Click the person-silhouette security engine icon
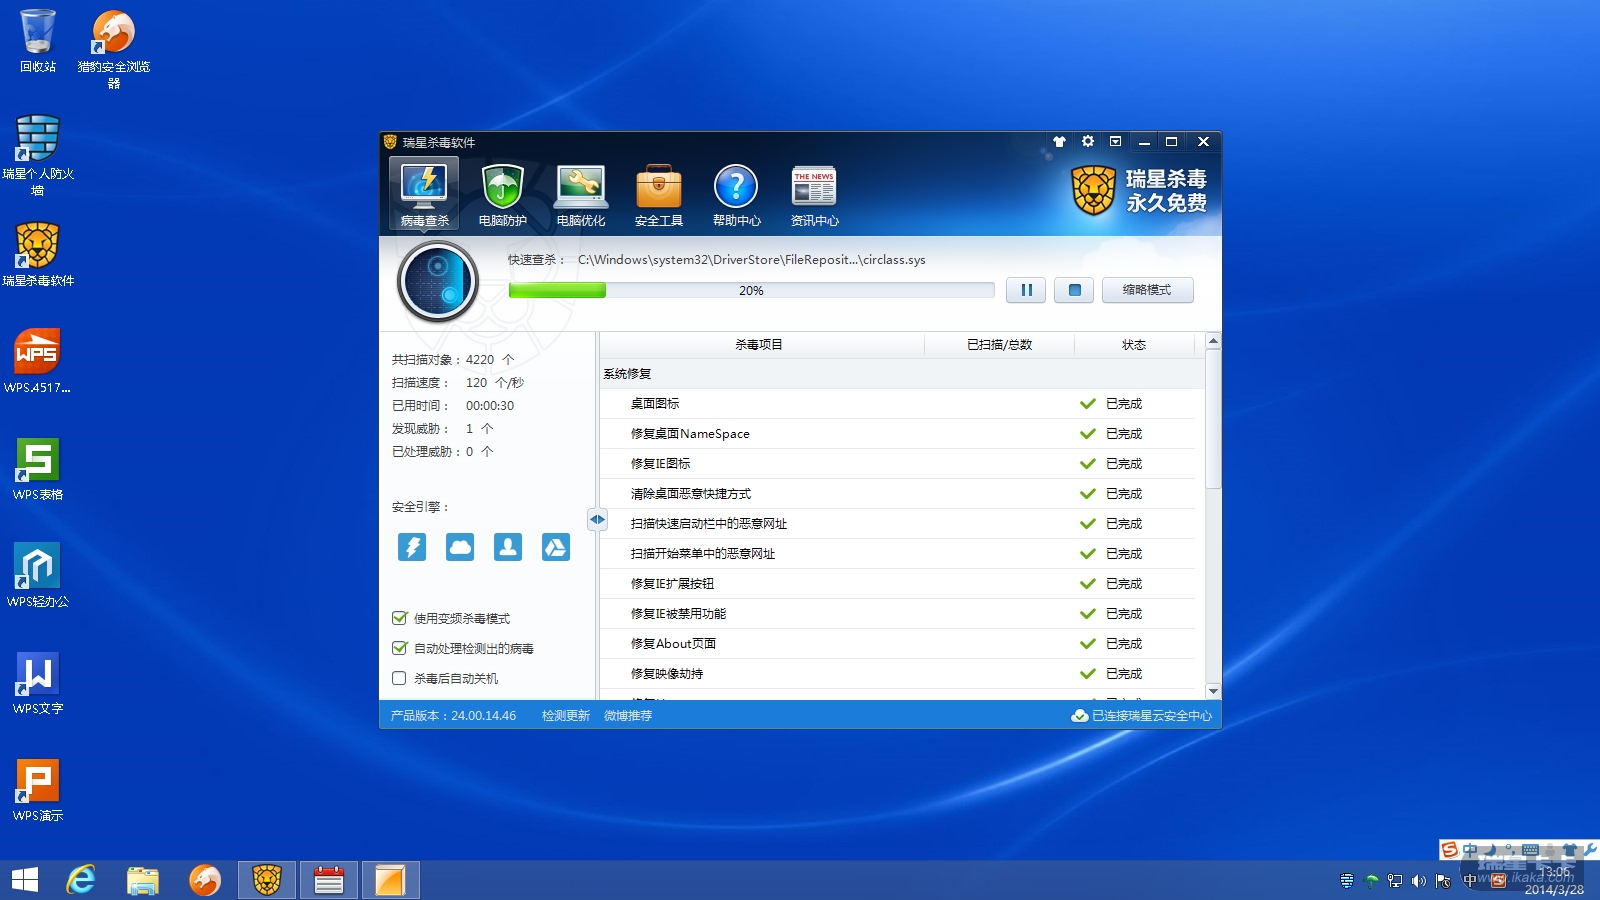The width and height of the screenshot is (1600, 900). [508, 547]
